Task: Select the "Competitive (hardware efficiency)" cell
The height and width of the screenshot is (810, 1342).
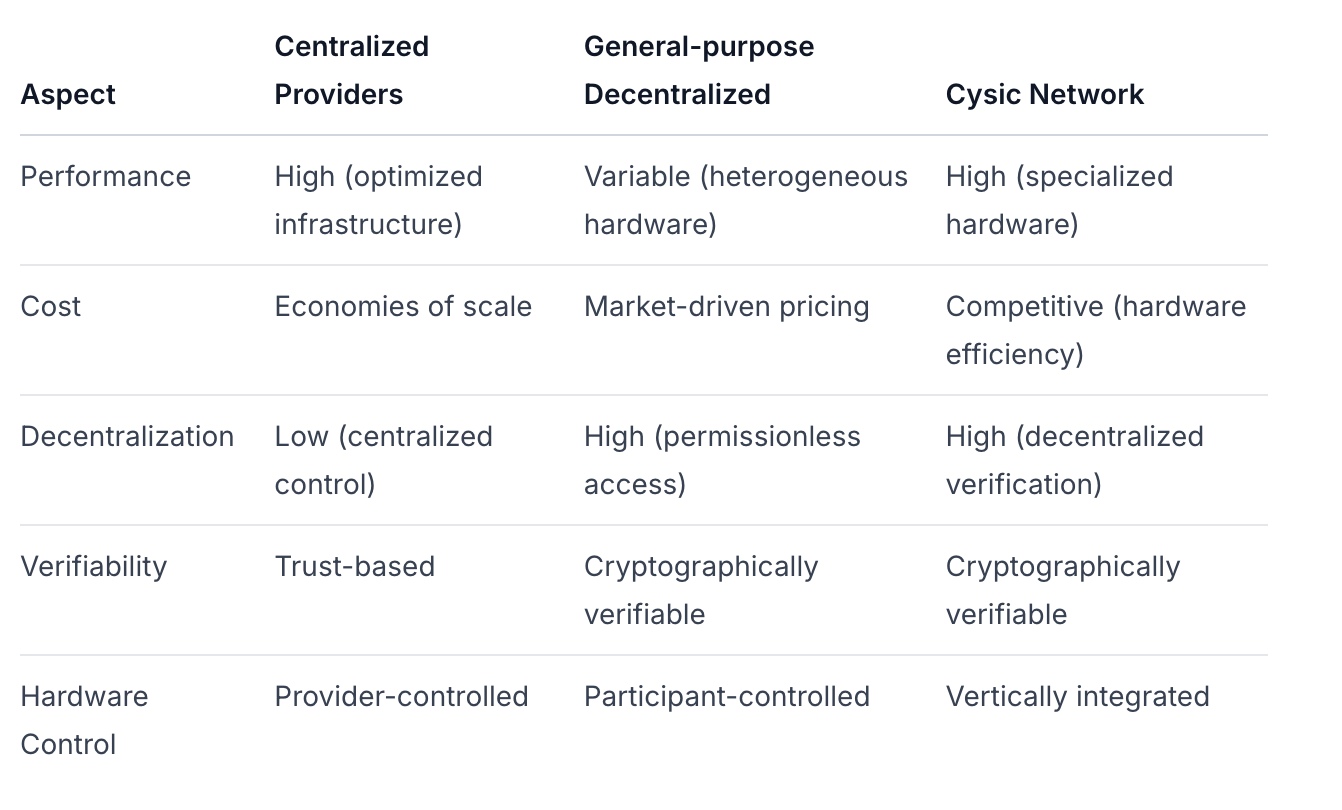Action: click(x=1095, y=330)
